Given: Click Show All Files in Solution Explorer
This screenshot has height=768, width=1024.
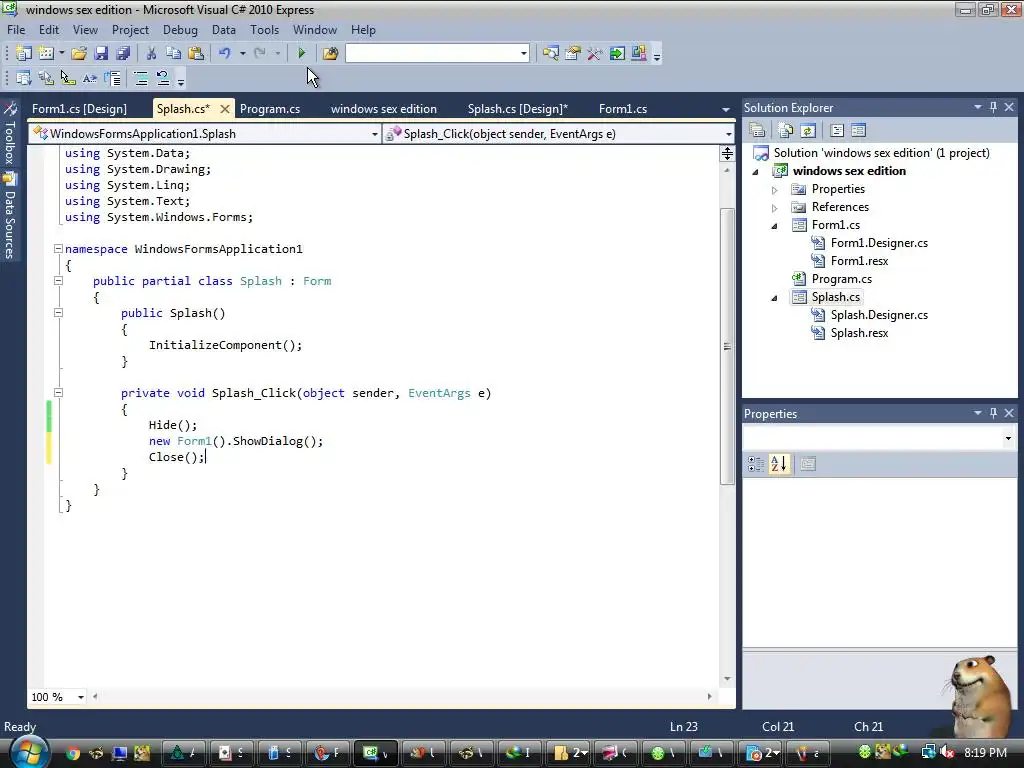Looking at the screenshot, I should click(x=786, y=131).
